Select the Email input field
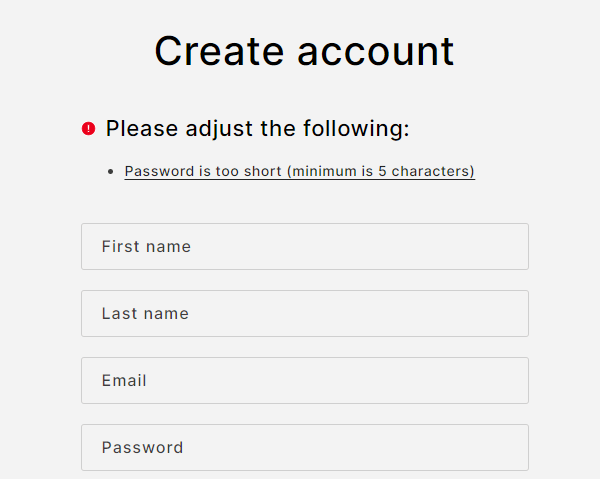The width and height of the screenshot is (600, 479). coord(304,380)
